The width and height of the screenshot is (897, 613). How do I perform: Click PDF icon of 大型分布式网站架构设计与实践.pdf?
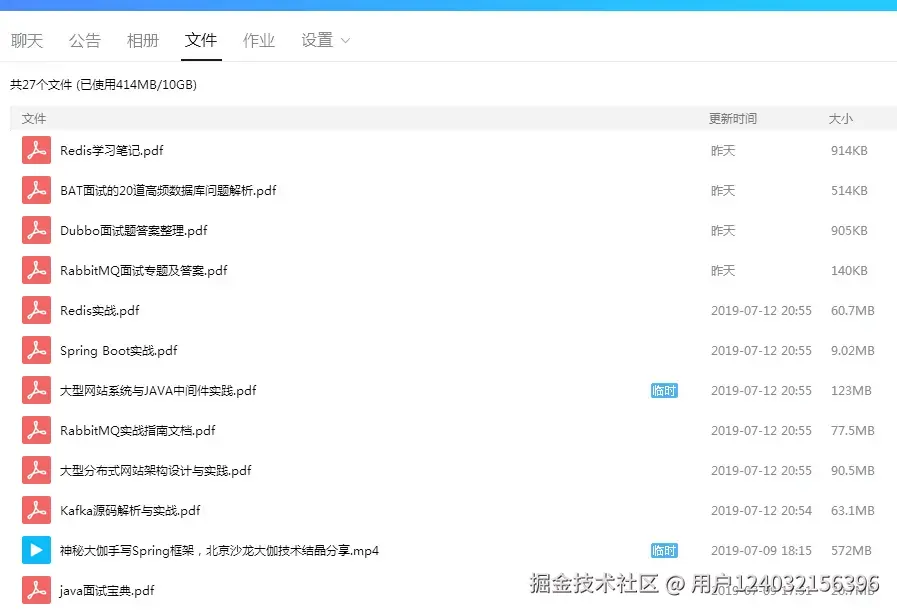click(37, 470)
